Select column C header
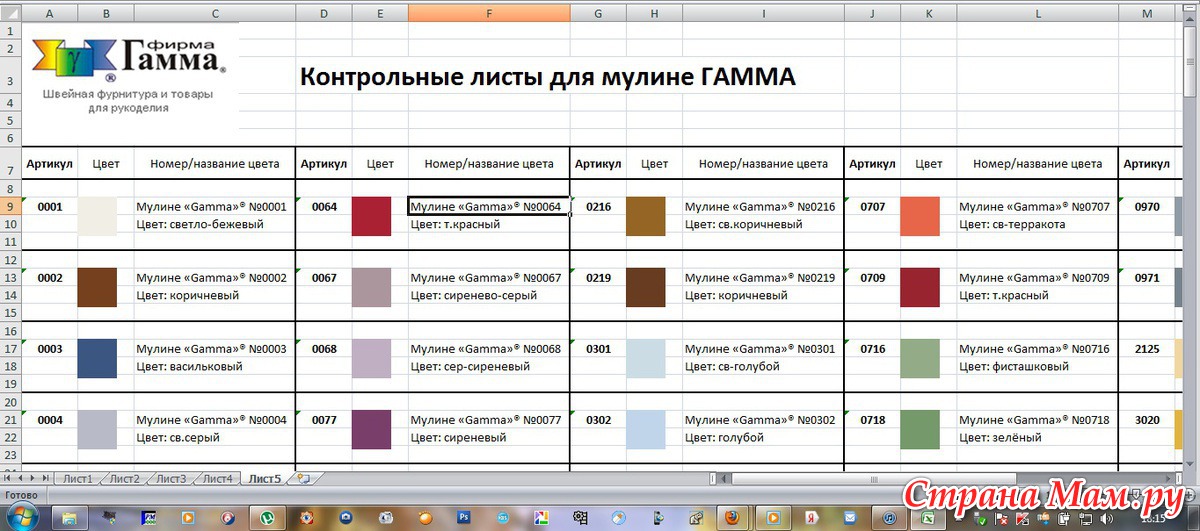The width and height of the screenshot is (1200, 531). tap(215, 13)
